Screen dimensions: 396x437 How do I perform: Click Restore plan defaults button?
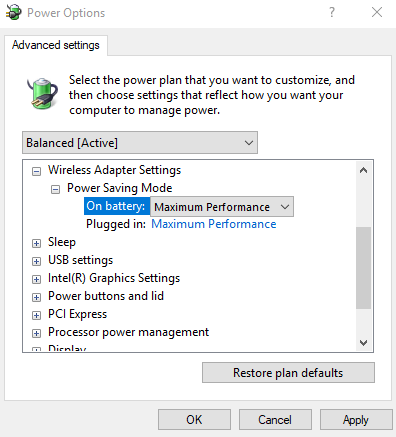click(288, 373)
